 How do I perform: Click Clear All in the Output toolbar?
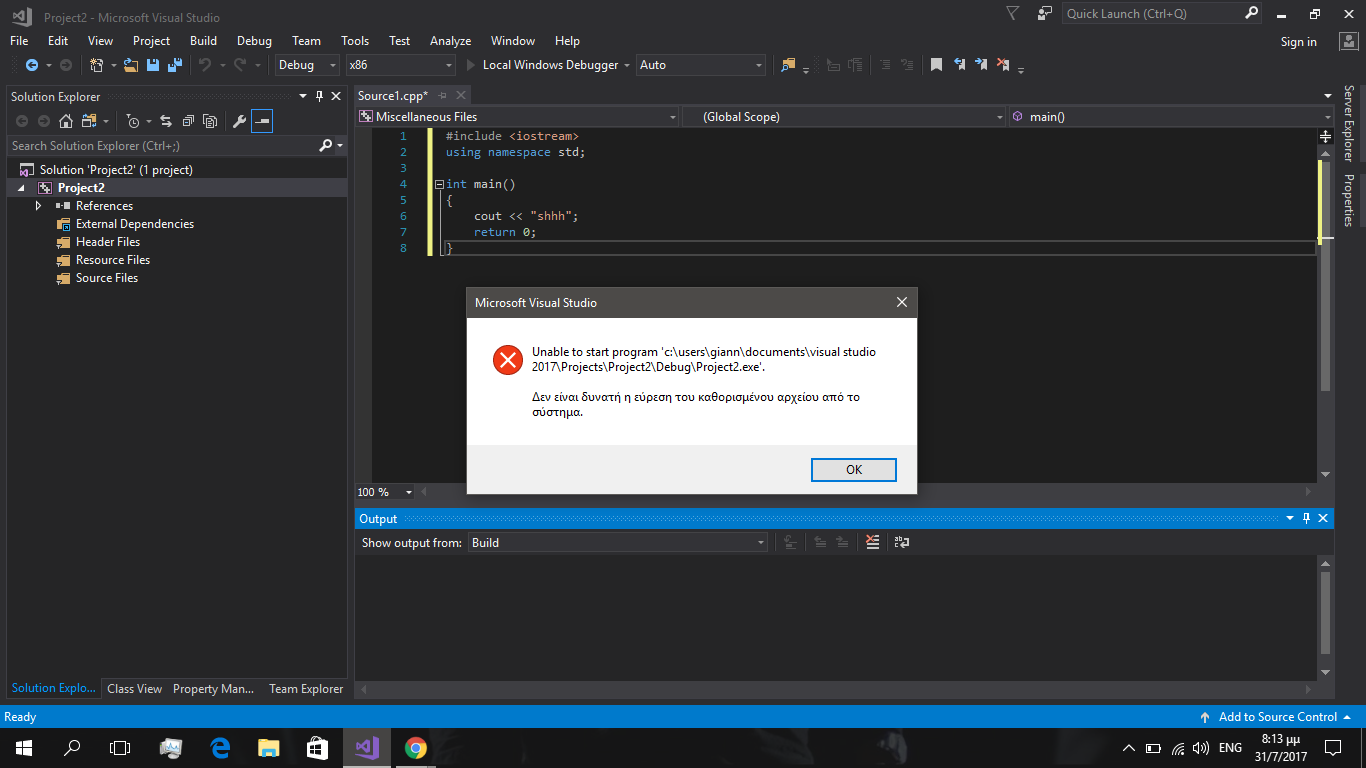tap(872, 542)
